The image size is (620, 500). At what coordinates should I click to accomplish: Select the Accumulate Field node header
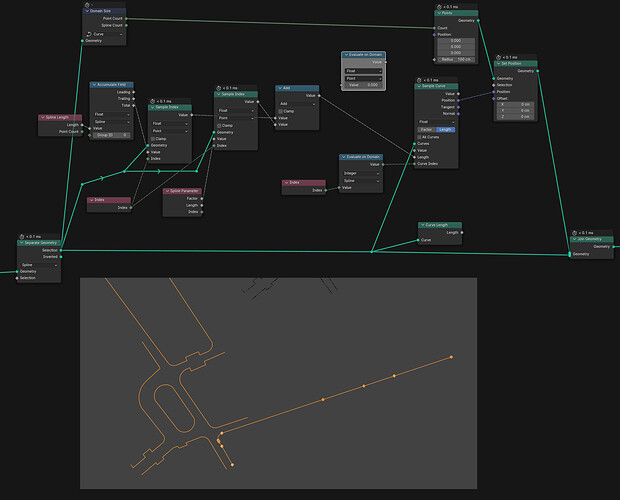click(112, 85)
